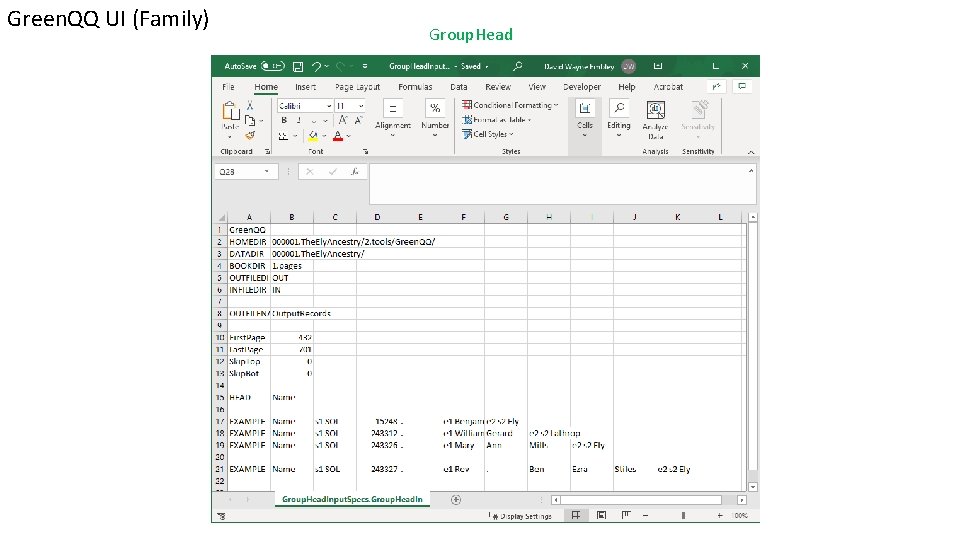
Task: Expand the formula bar chevron
Action: tap(751, 171)
